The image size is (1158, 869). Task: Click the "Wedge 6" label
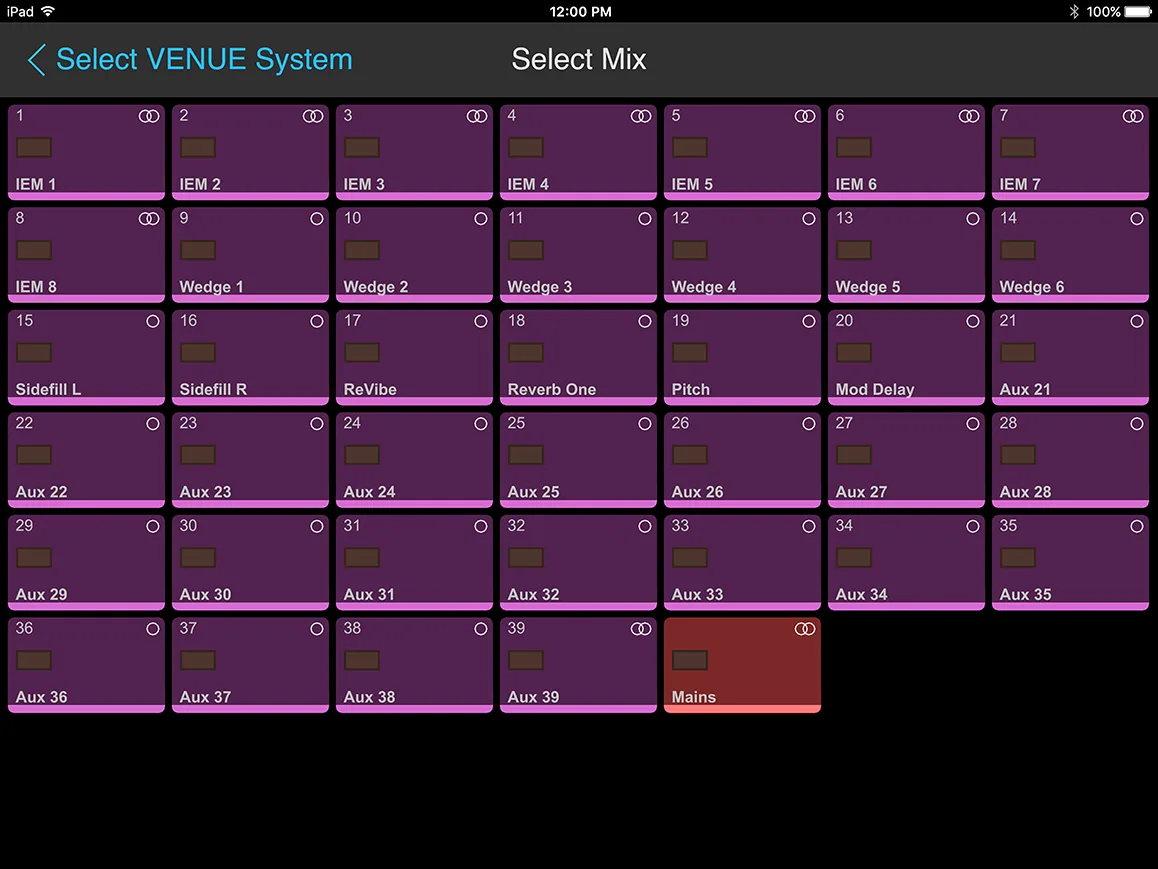(x=1032, y=286)
